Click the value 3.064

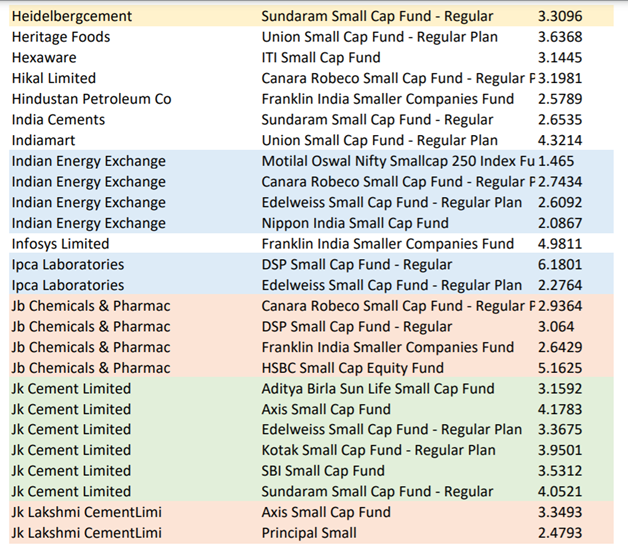pyautogui.click(x=556, y=327)
